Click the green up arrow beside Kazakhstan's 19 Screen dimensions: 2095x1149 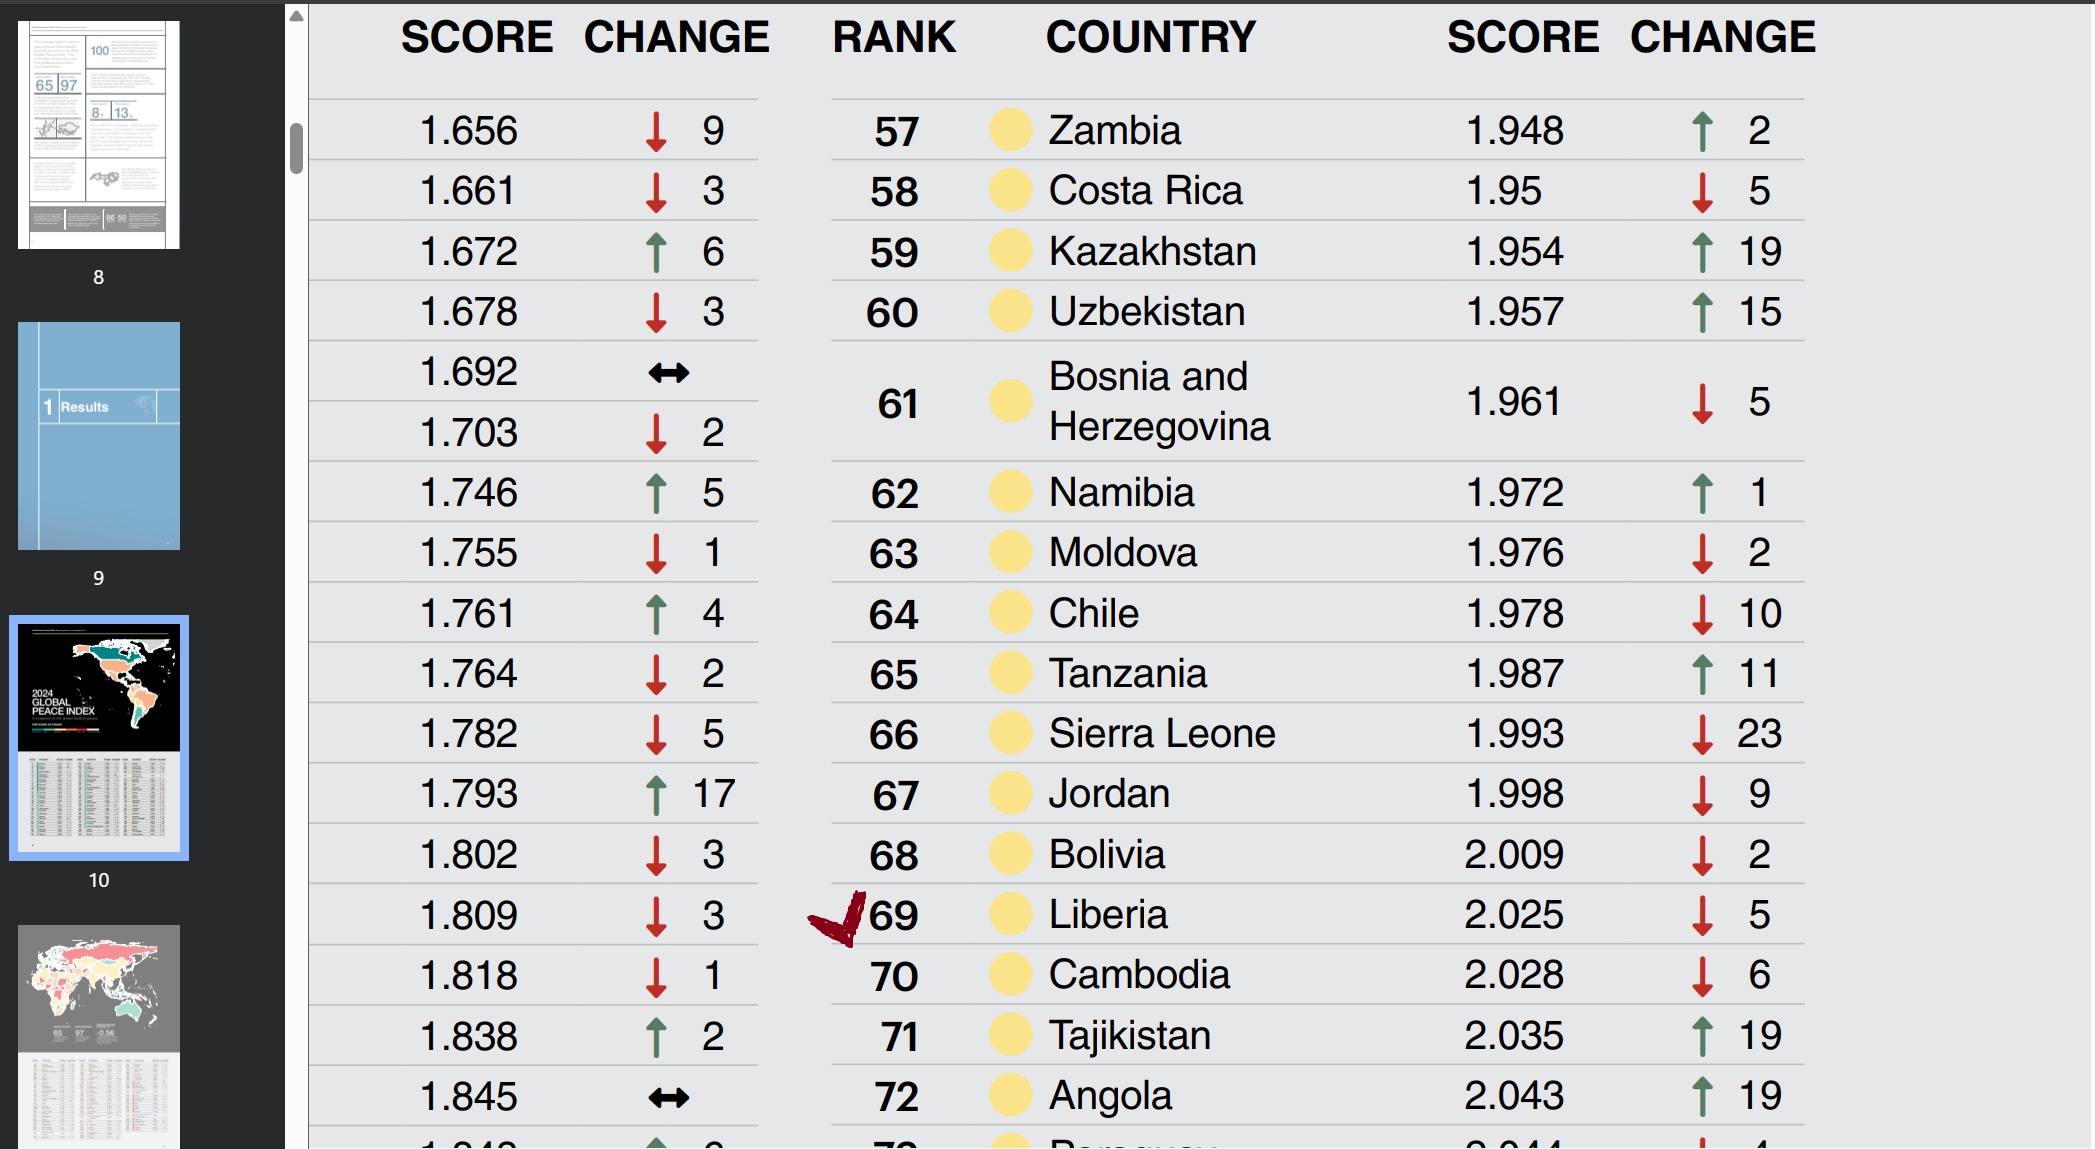[1702, 252]
